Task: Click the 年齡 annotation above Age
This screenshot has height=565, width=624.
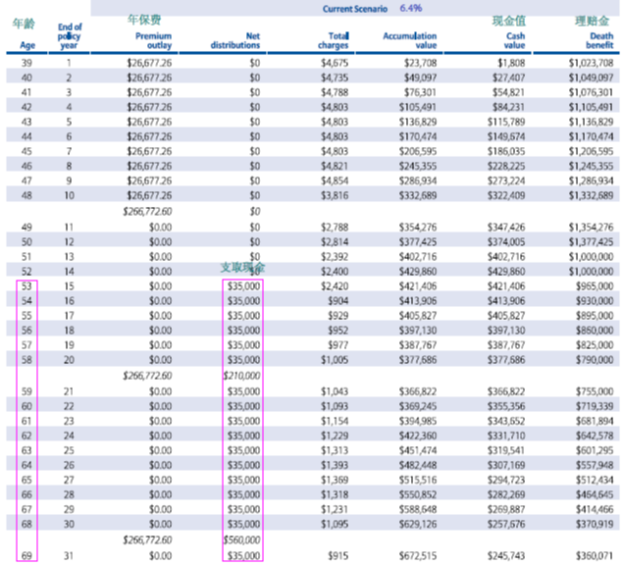Action: point(23,24)
